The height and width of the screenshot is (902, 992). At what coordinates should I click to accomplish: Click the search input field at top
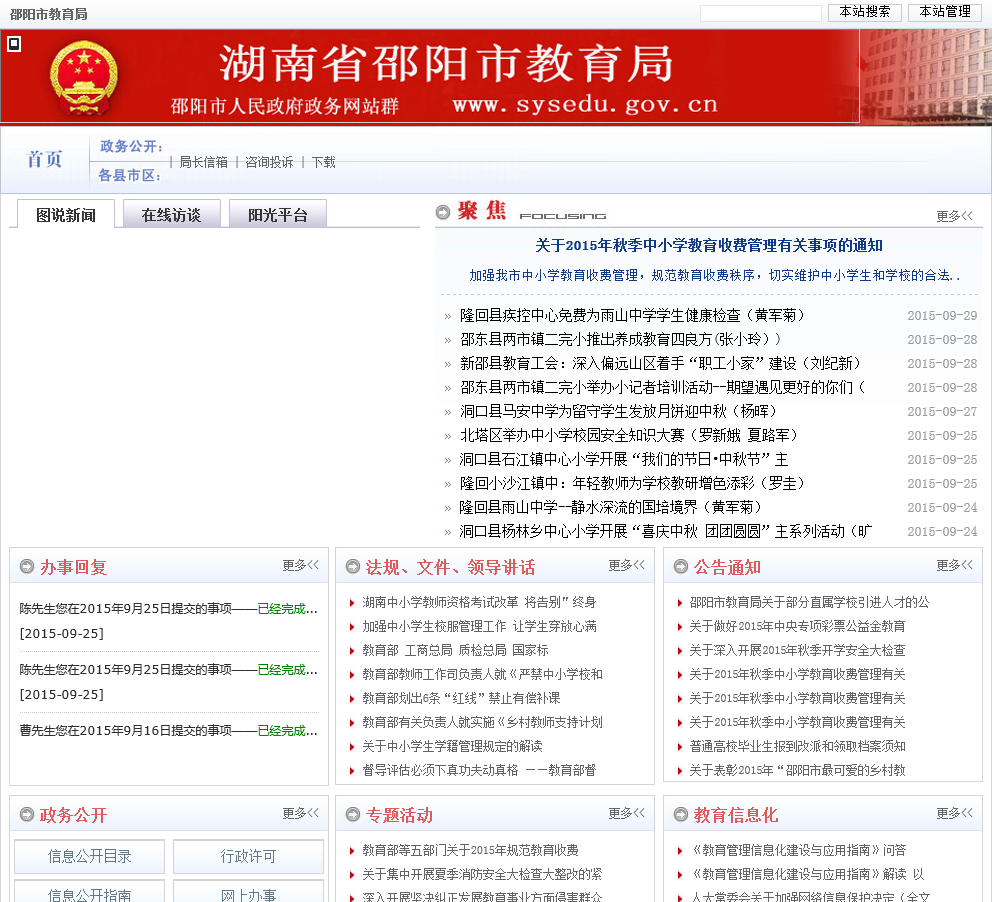point(760,13)
